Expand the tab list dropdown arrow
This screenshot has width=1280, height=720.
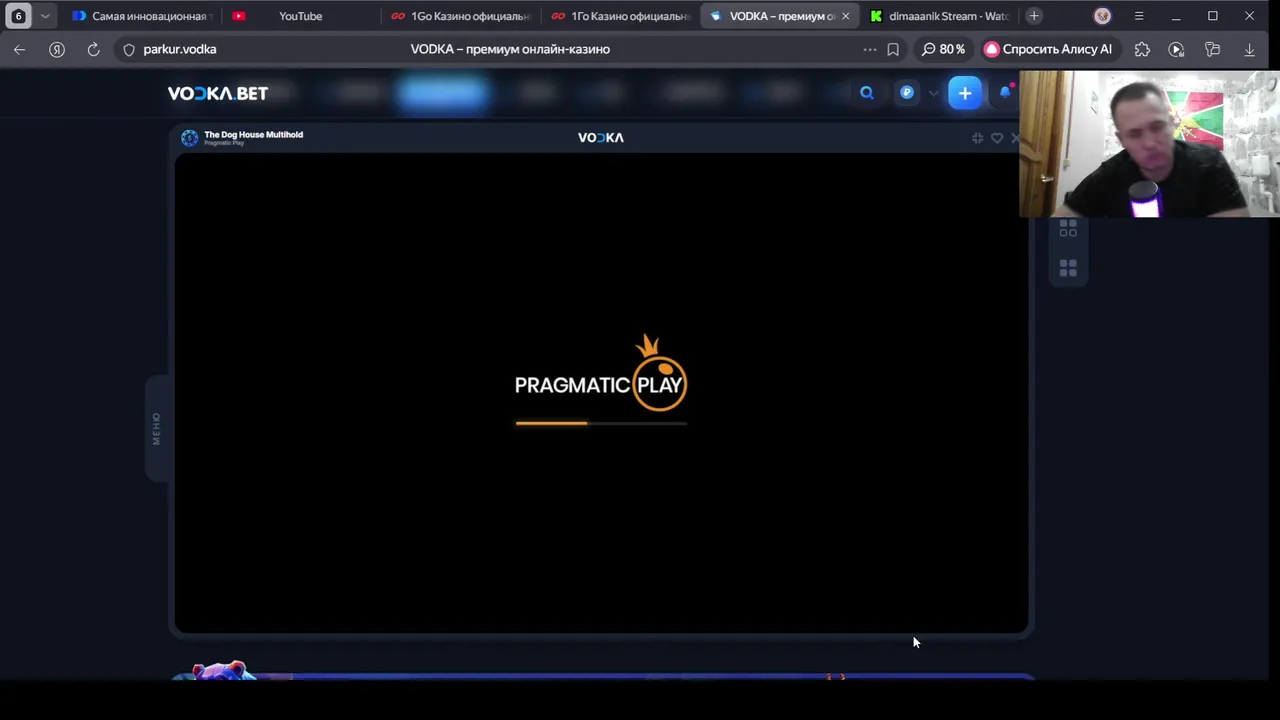[45, 16]
